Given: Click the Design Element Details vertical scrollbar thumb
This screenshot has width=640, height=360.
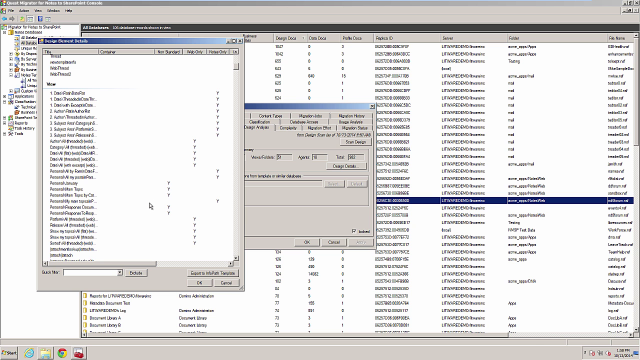Looking at the screenshot, I should point(236,66).
